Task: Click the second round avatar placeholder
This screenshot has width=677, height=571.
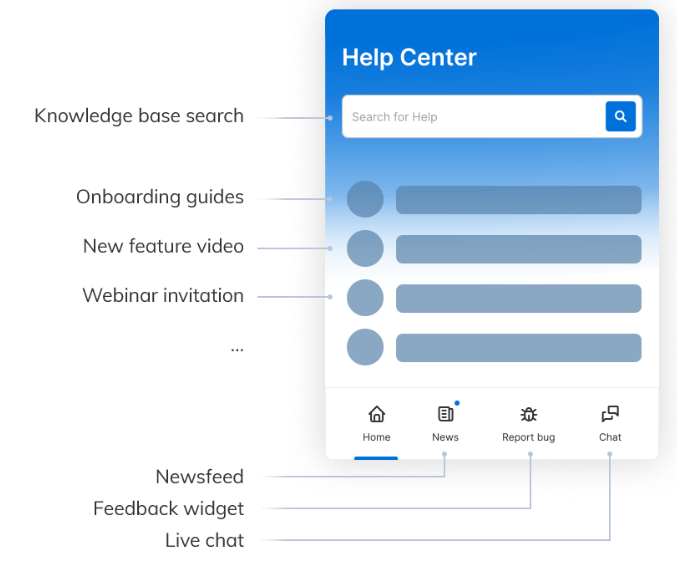Action: 365,248
